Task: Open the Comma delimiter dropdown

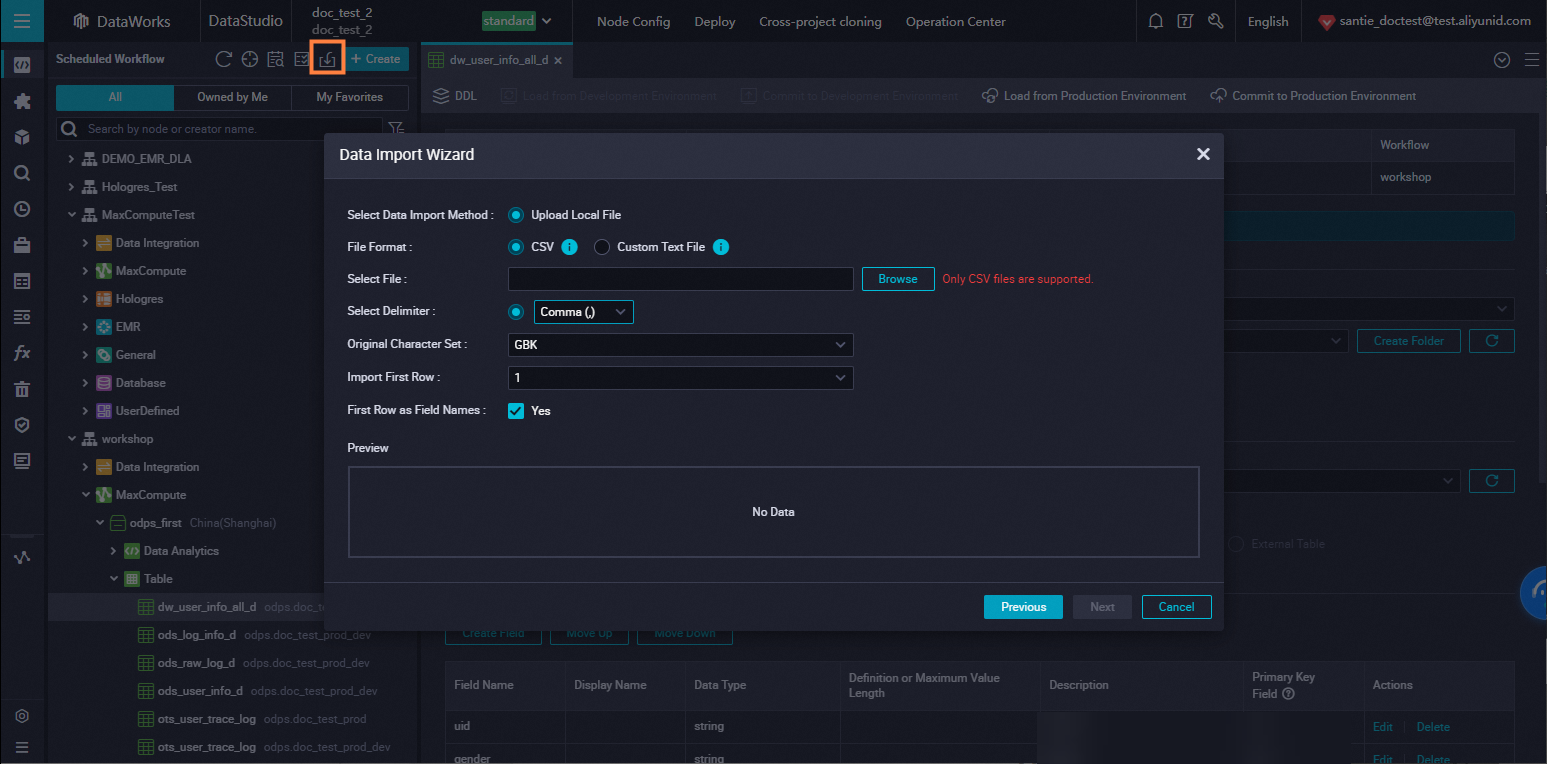Action: [x=583, y=312]
